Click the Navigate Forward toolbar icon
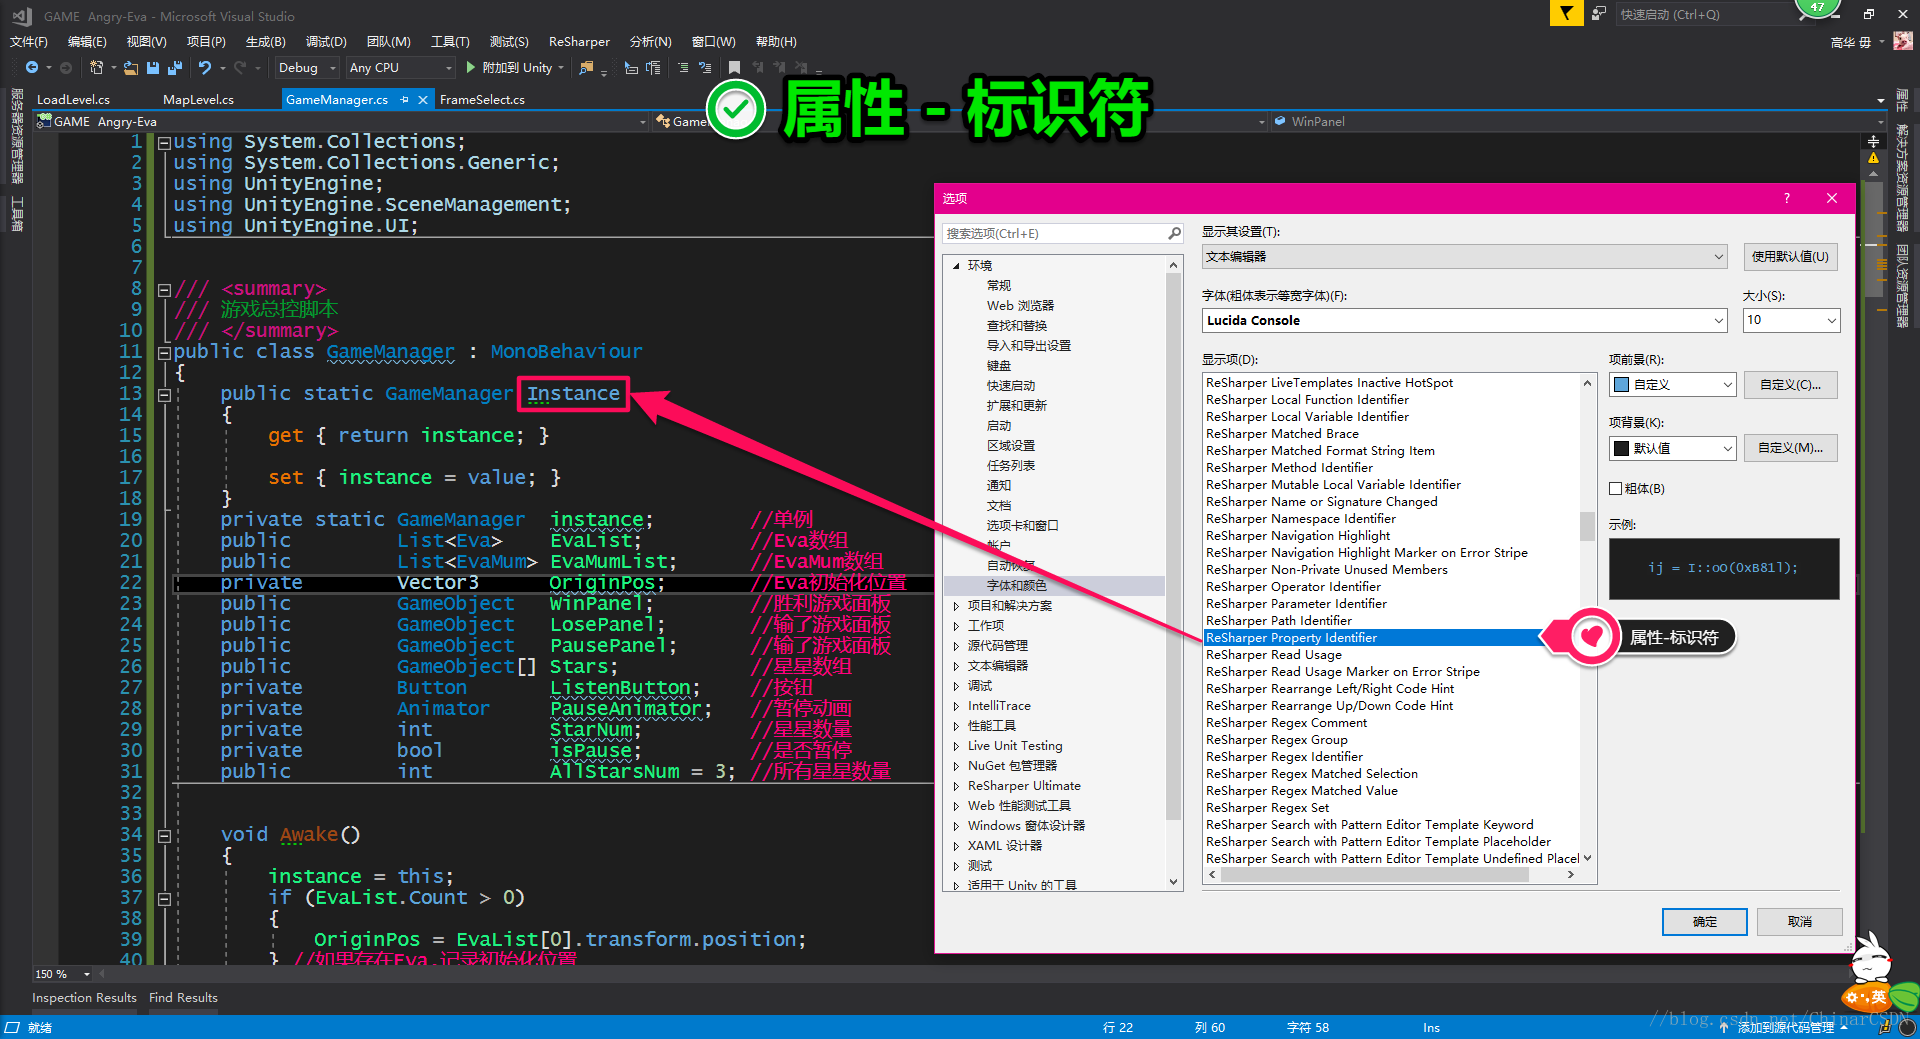1920x1039 pixels. (66, 67)
